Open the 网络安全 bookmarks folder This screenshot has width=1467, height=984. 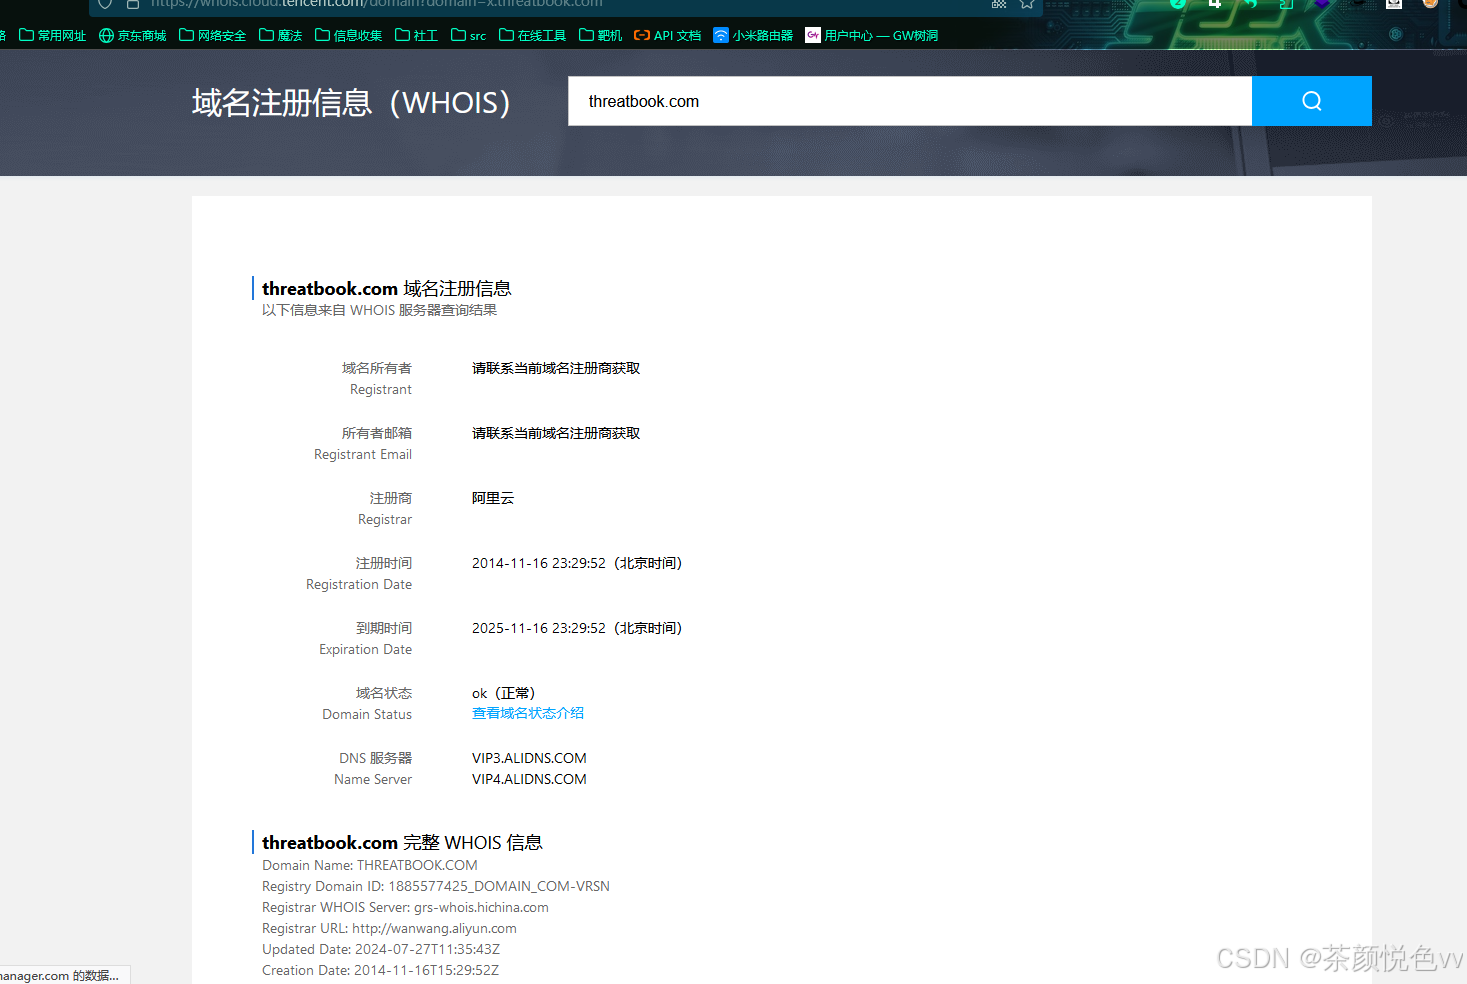[x=213, y=35]
